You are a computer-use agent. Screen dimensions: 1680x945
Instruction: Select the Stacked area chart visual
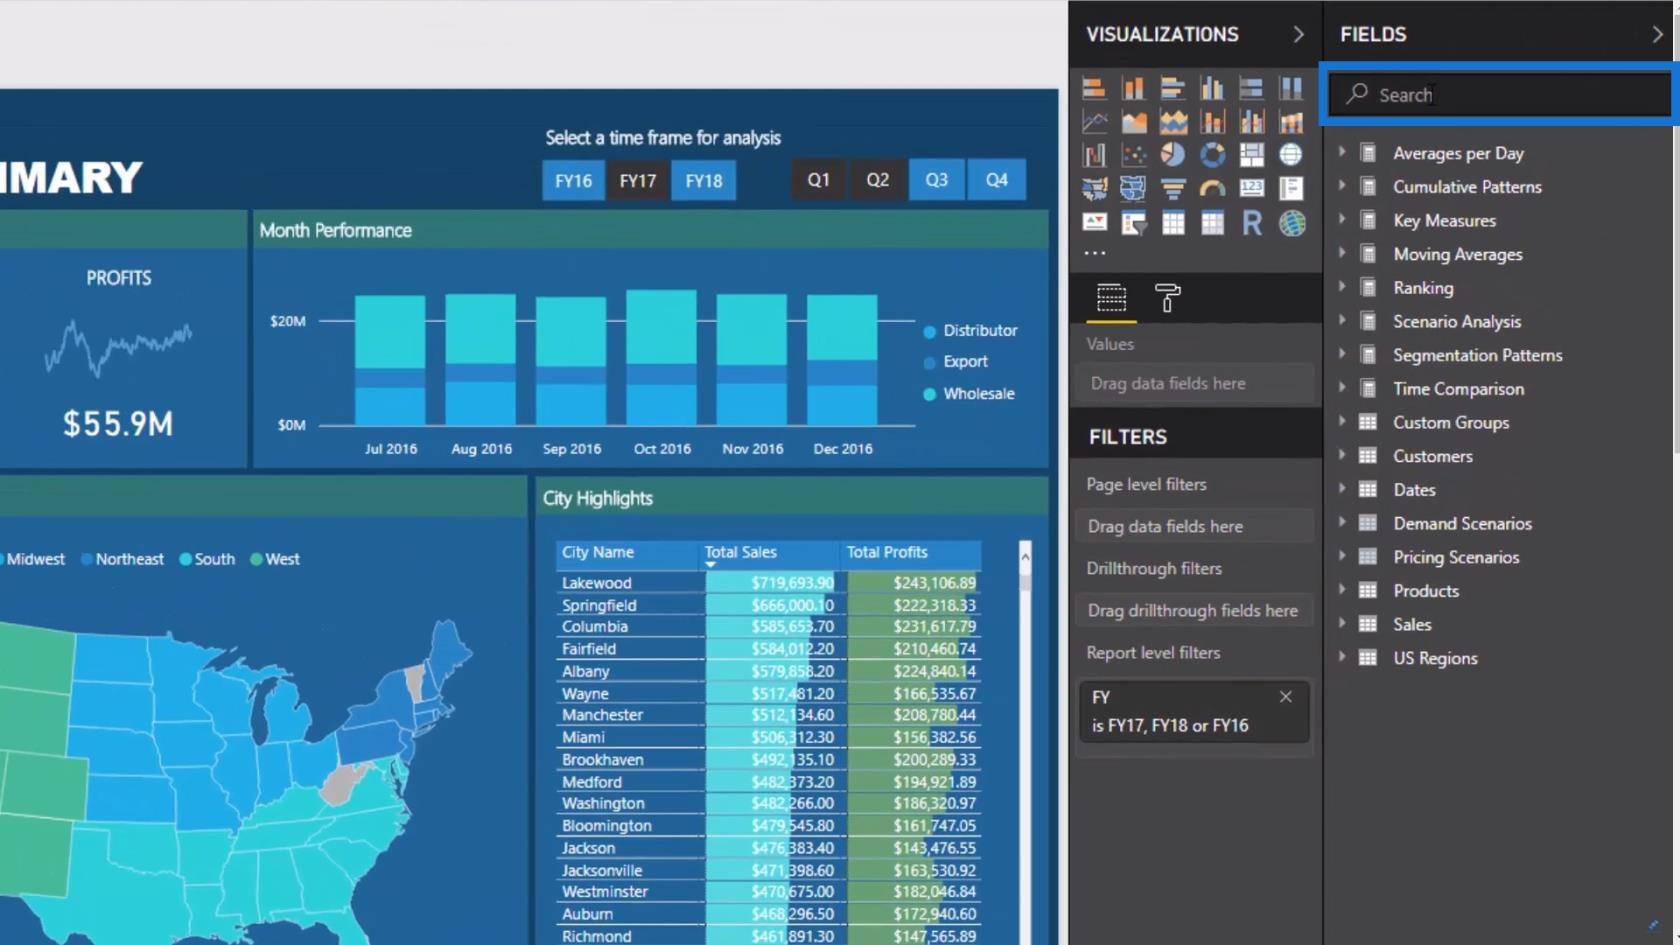1173,122
